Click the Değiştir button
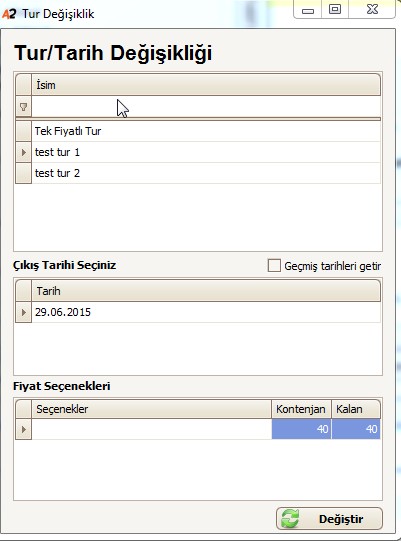Viewport: 401px width, 541px height. (329, 519)
